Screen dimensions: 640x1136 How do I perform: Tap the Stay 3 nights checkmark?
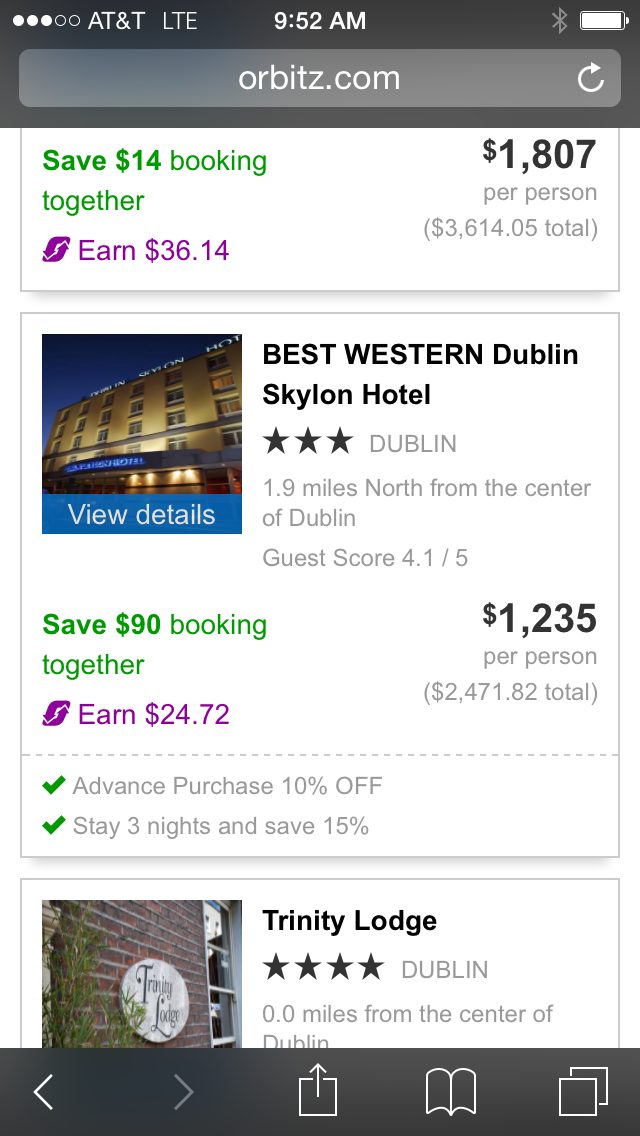coord(54,826)
